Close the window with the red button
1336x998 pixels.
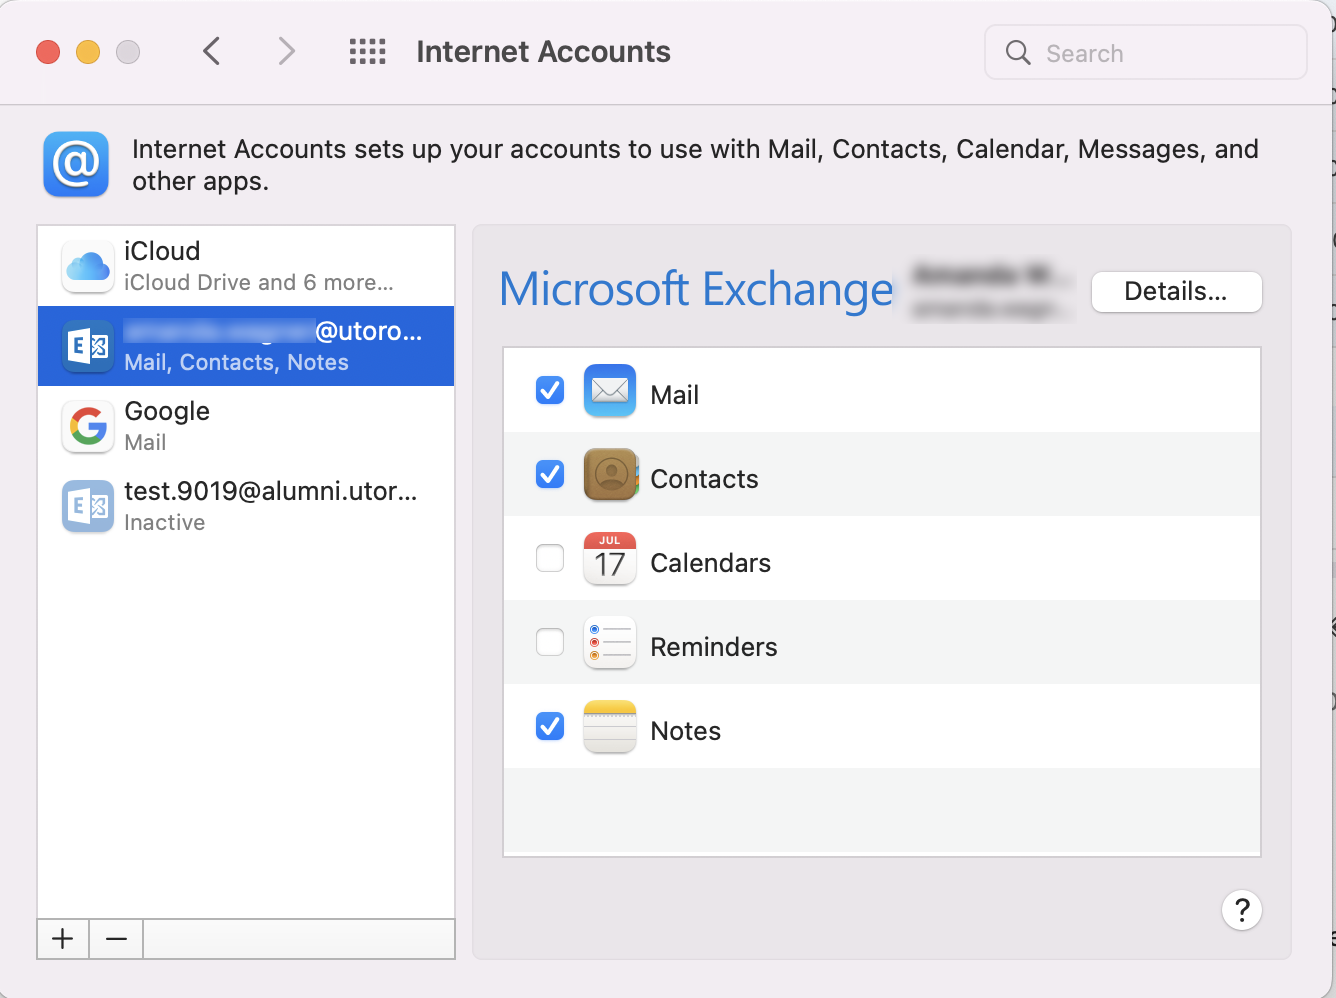point(48,52)
